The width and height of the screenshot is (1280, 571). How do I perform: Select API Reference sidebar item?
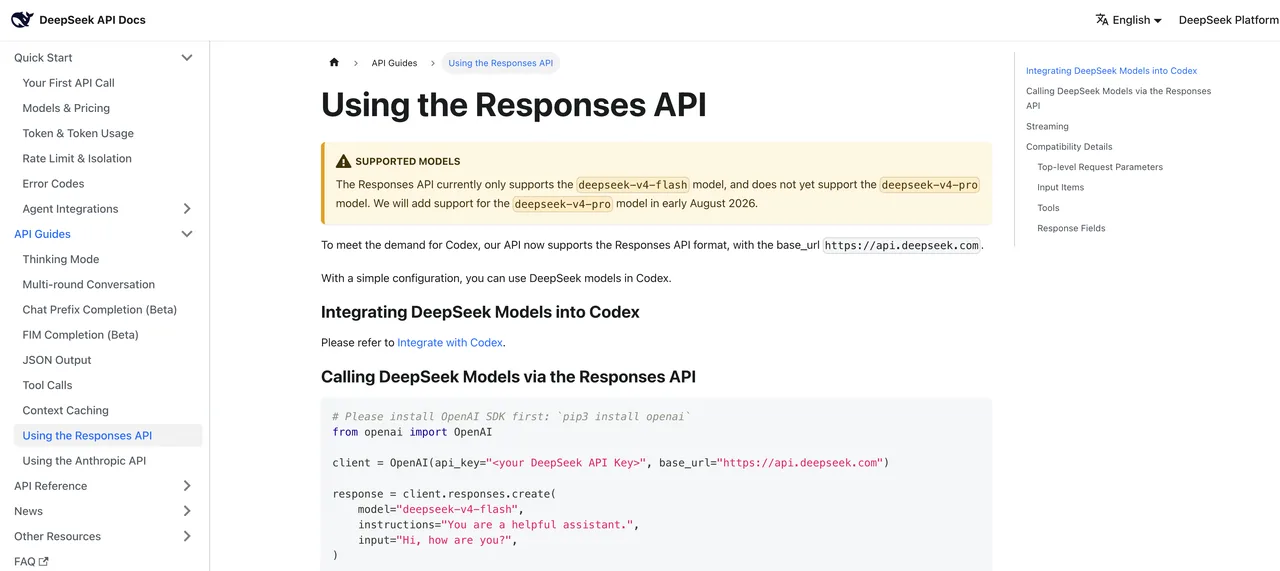[51, 486]
